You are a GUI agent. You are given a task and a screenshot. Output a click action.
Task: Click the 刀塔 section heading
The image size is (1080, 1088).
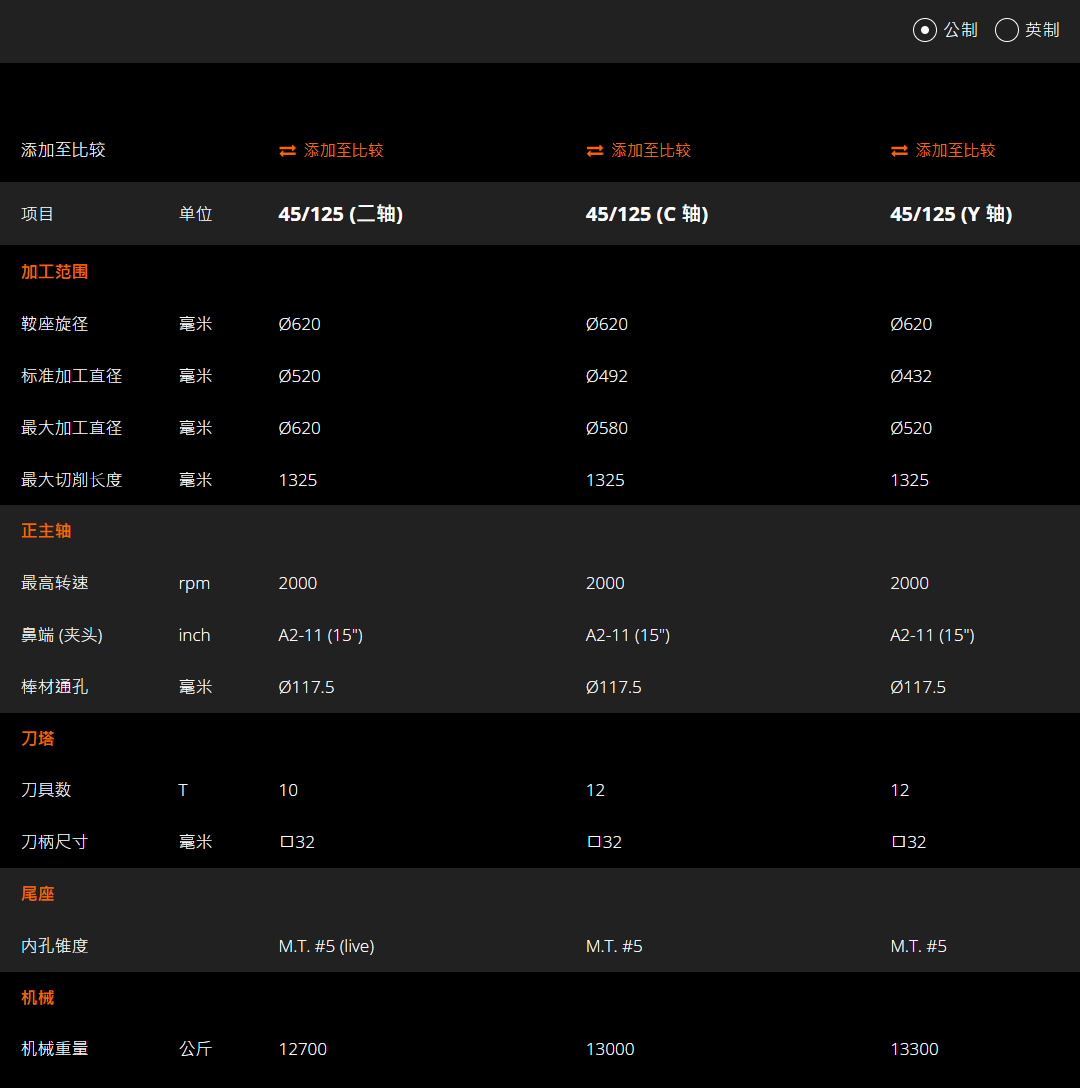[x=38, y=739]
